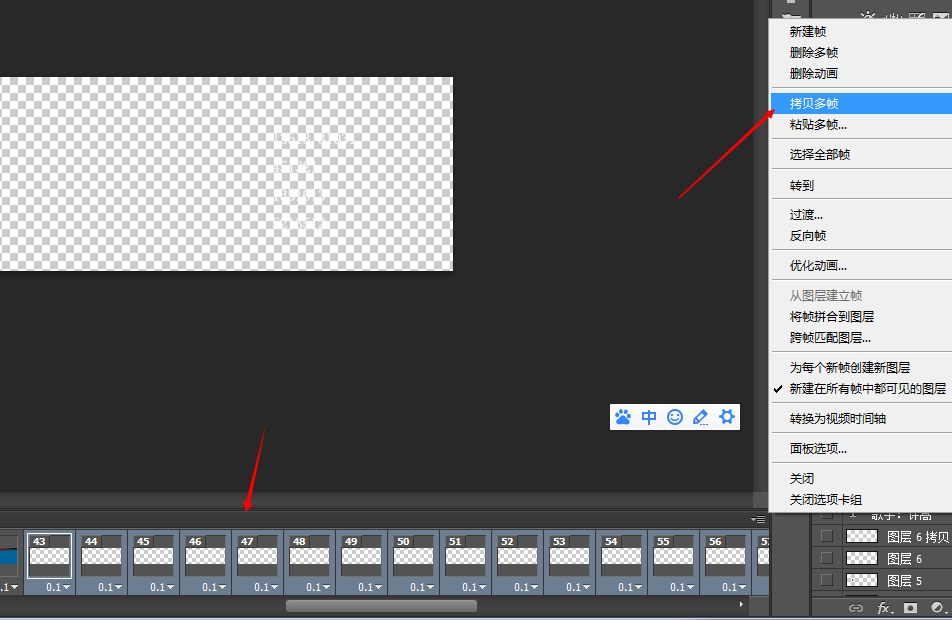This screenshot has width=952, height=620.
Task: Toggle visibility of 图层 6 拷贝 layer
Action: click(826, 536)
